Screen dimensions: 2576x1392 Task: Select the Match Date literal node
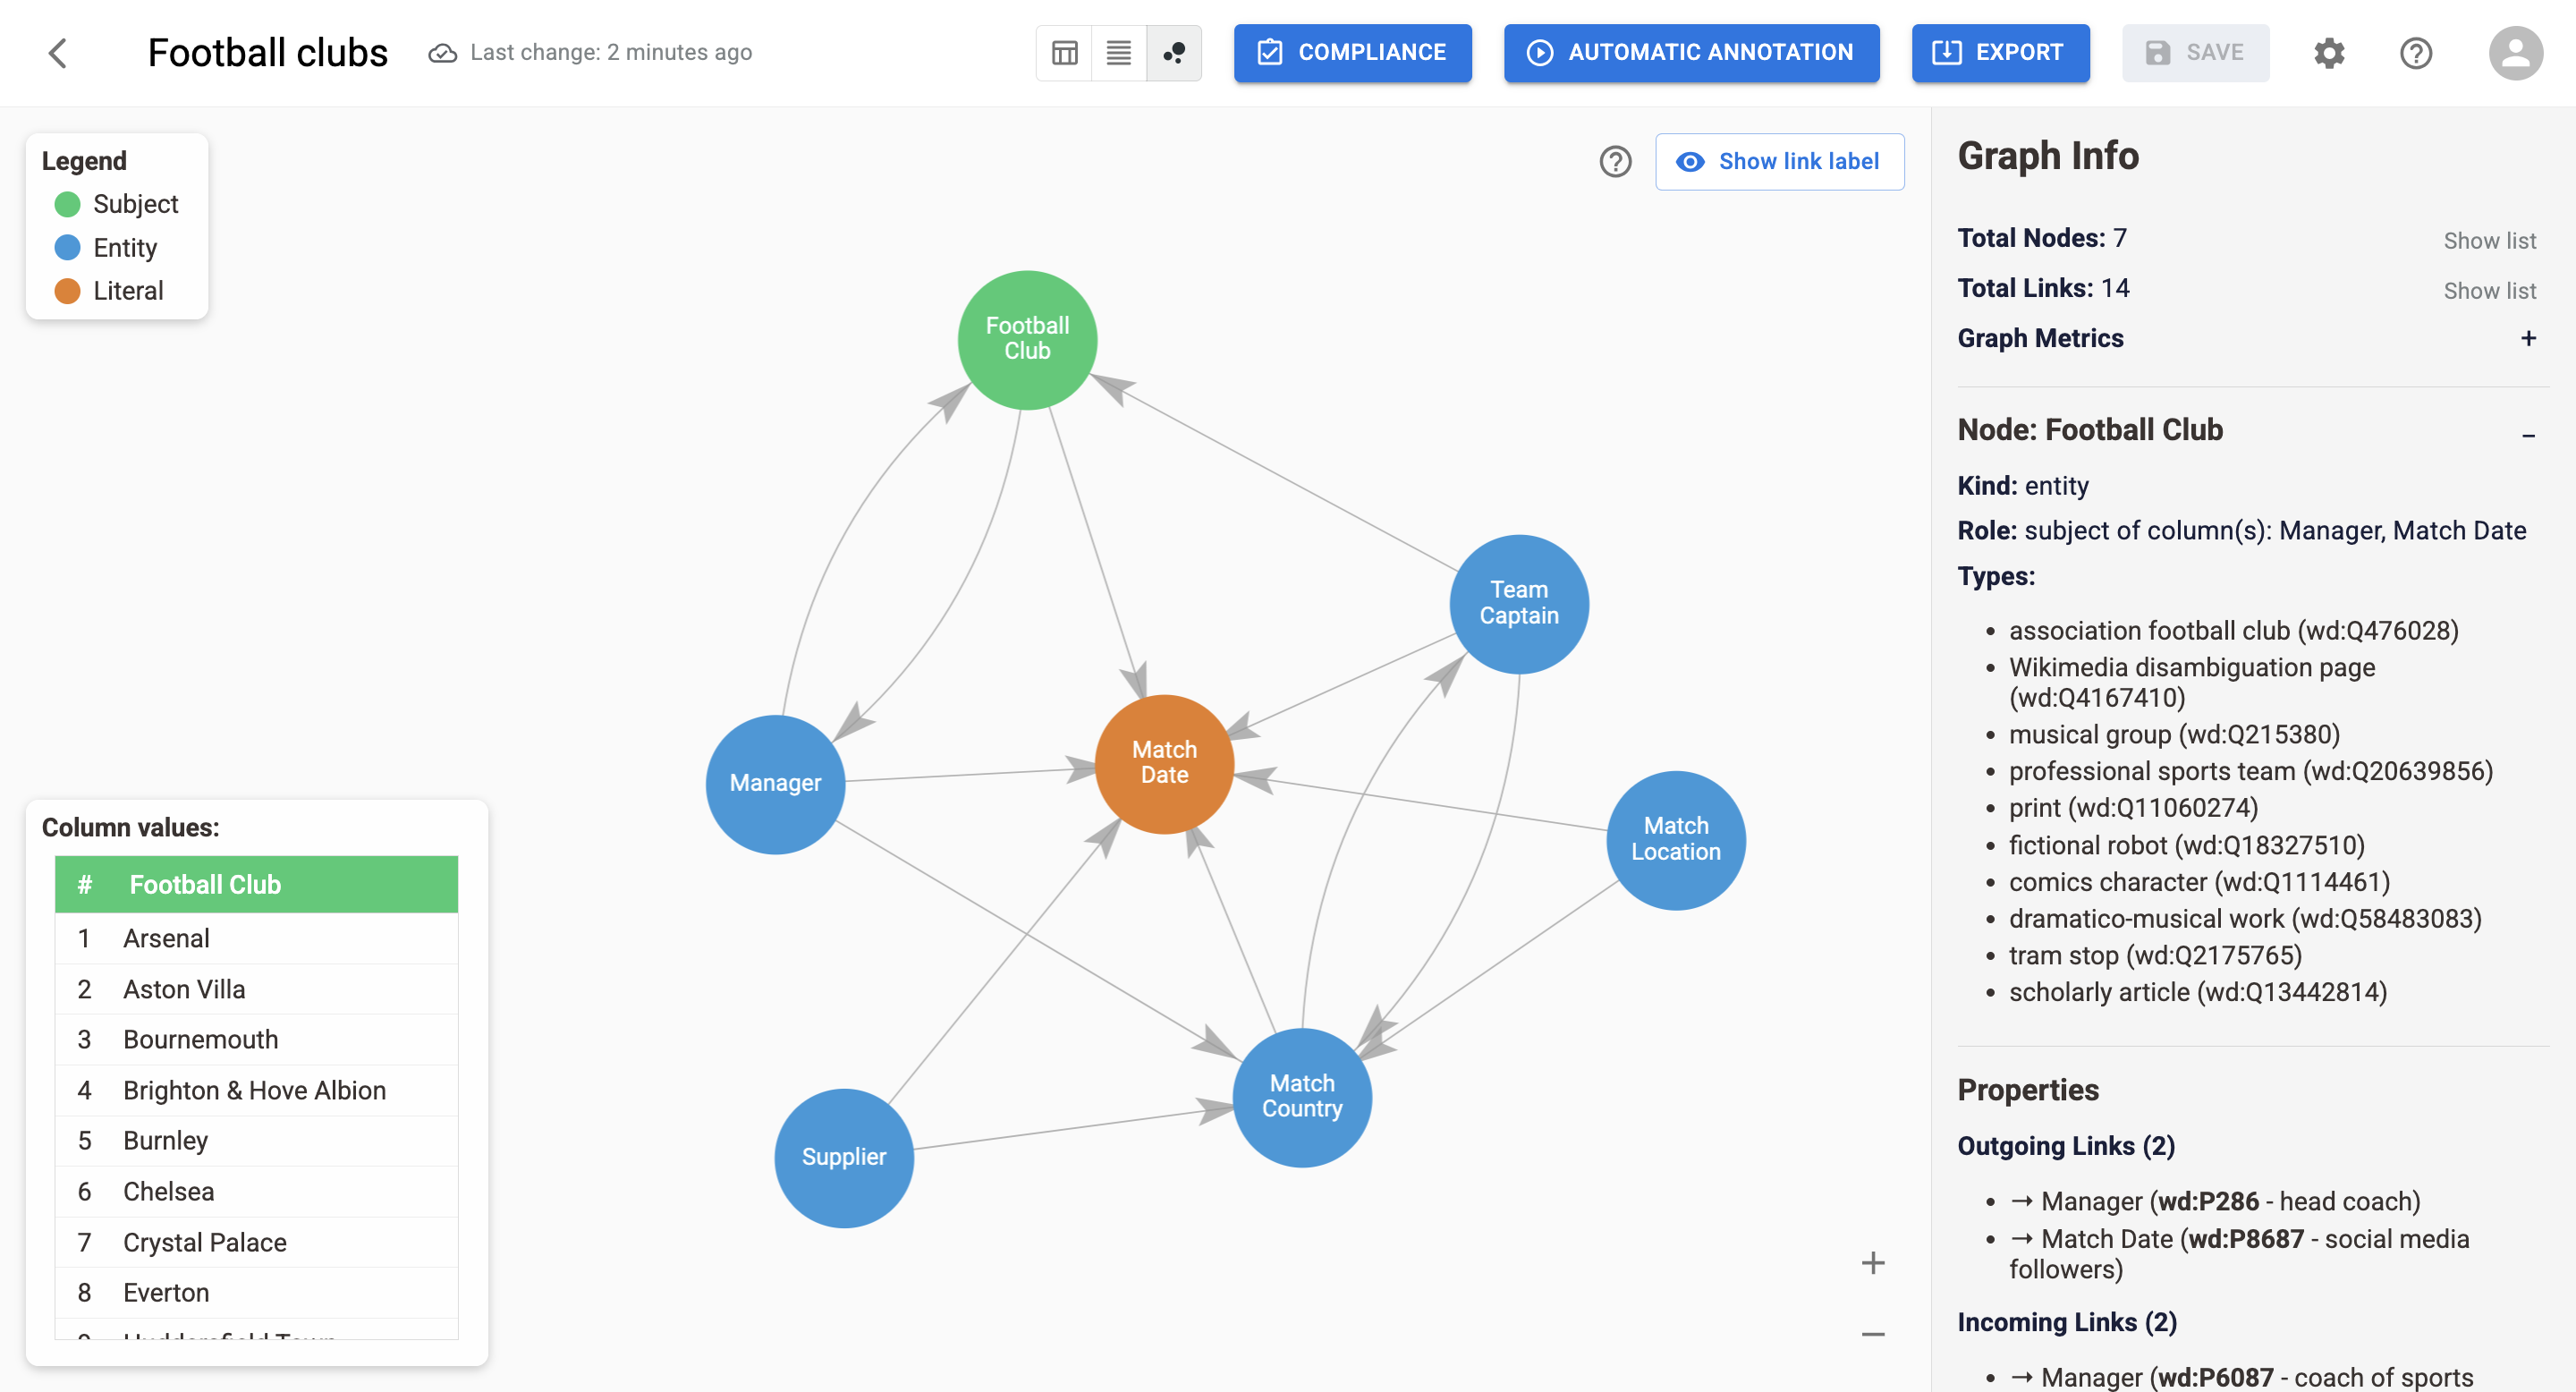(1164, 763)
